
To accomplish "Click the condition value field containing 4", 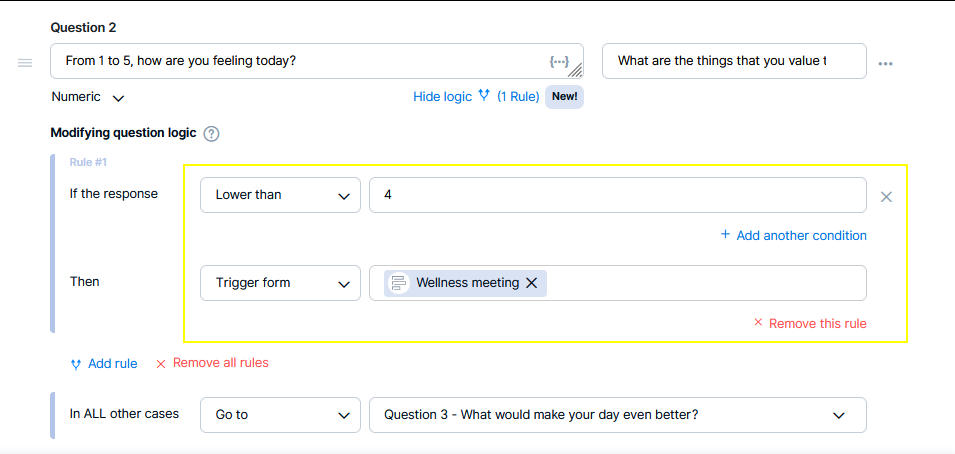I will tap(618, 195).
